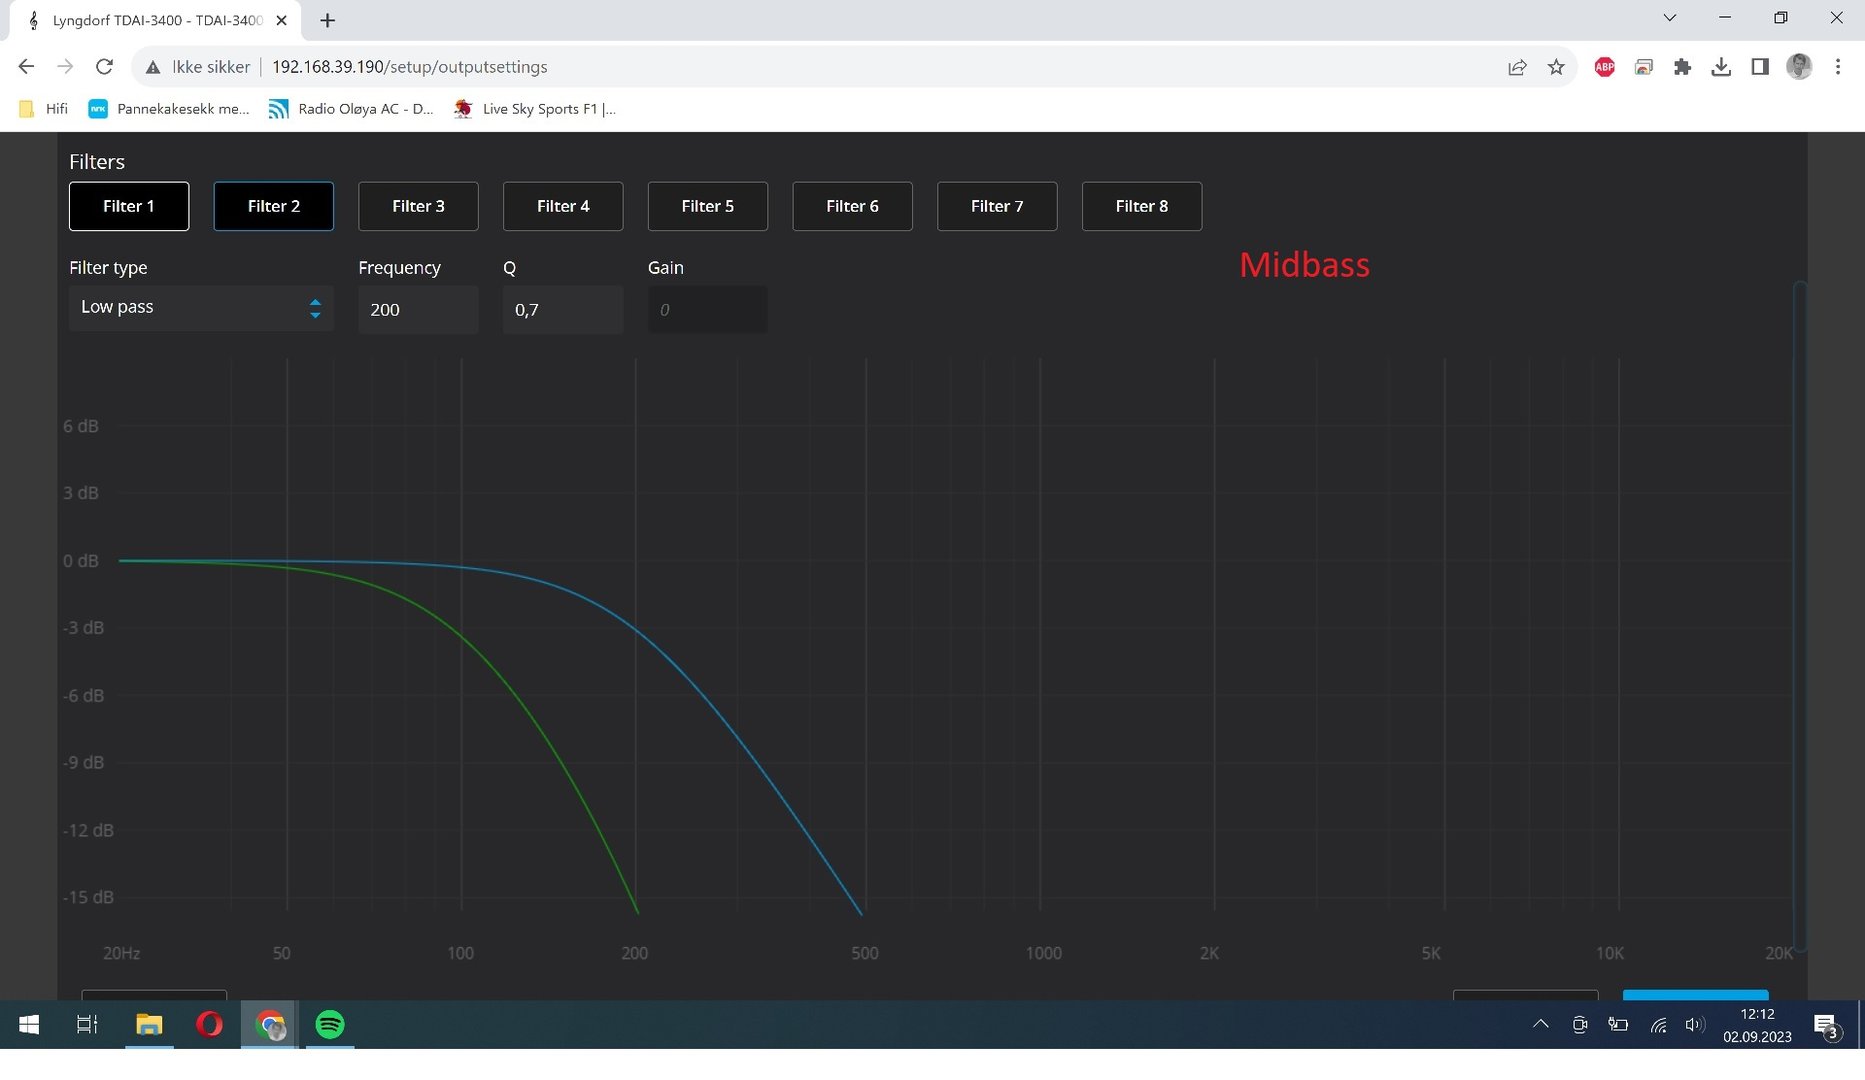The image size is (1865, 1080).
Task: Open the Chrome three-dot menu
Action: click(1838, 67)
